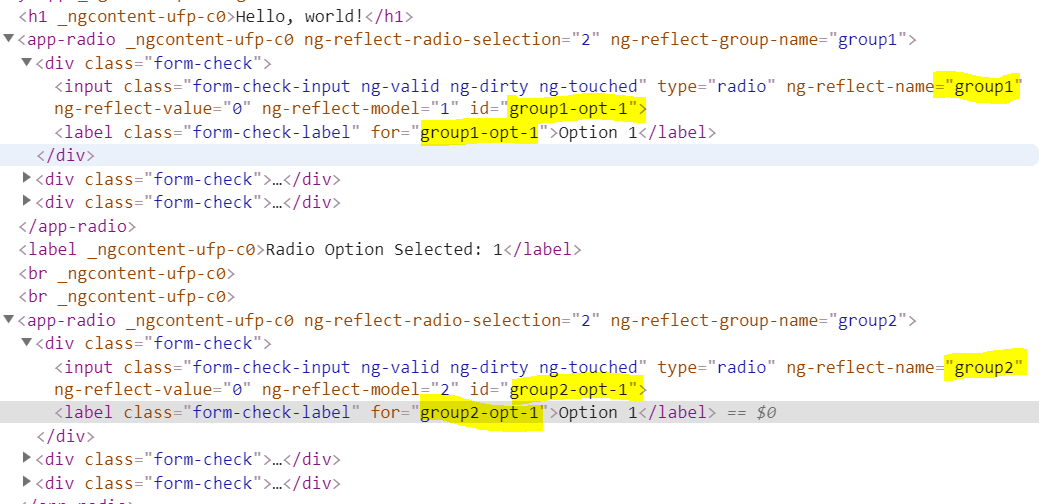Viewport: 1039px width, 504px height.
Task: Click the "Option 1" text in the group2-opt-1 label
Action: pyautogui.click(x=598, y=413)
